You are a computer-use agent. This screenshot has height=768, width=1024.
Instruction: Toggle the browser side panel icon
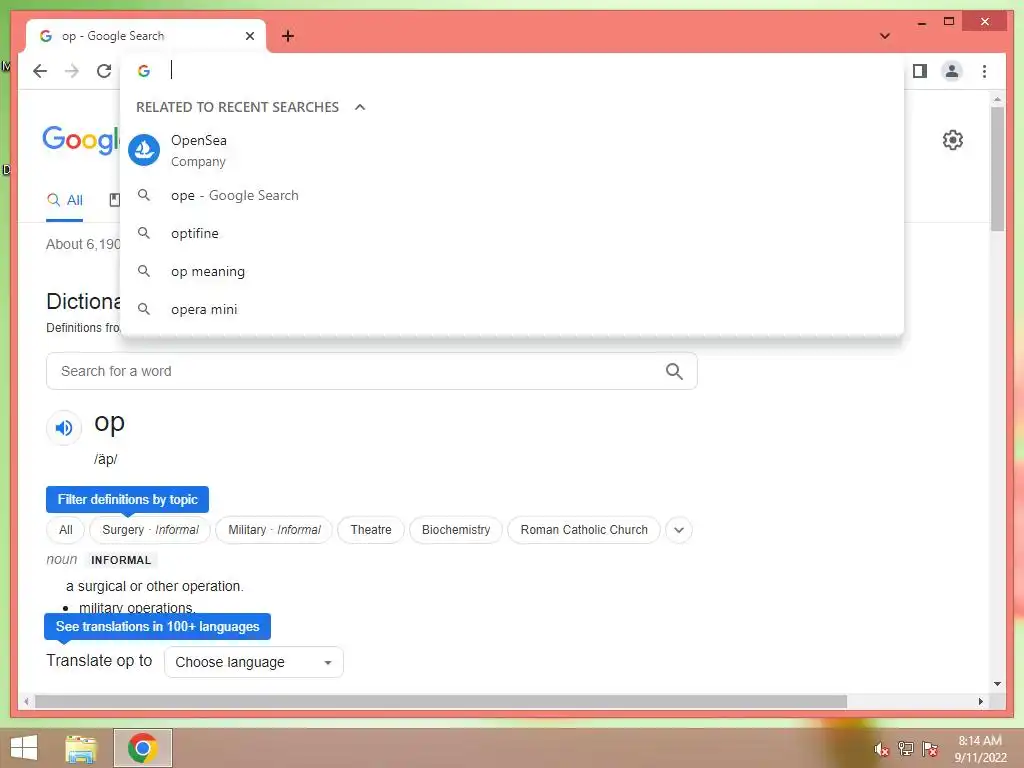click(x=920, y=71)
